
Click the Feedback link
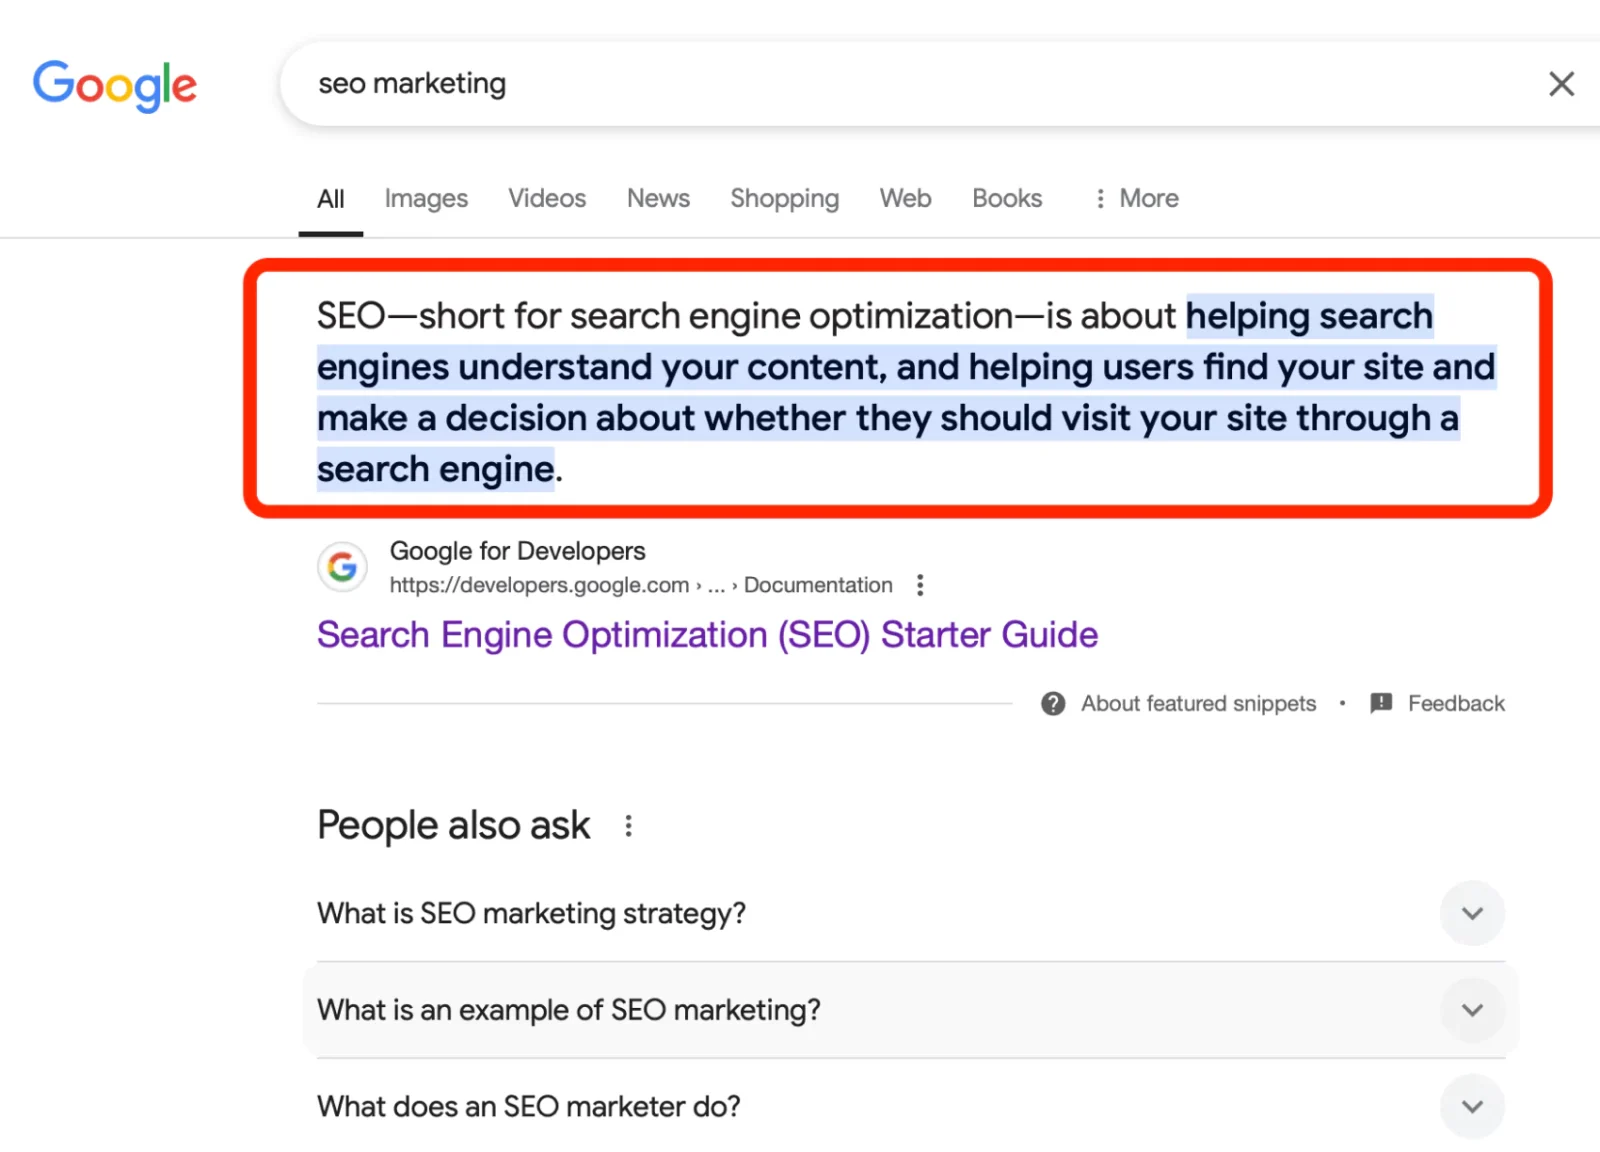click(x=1456, y=703)
